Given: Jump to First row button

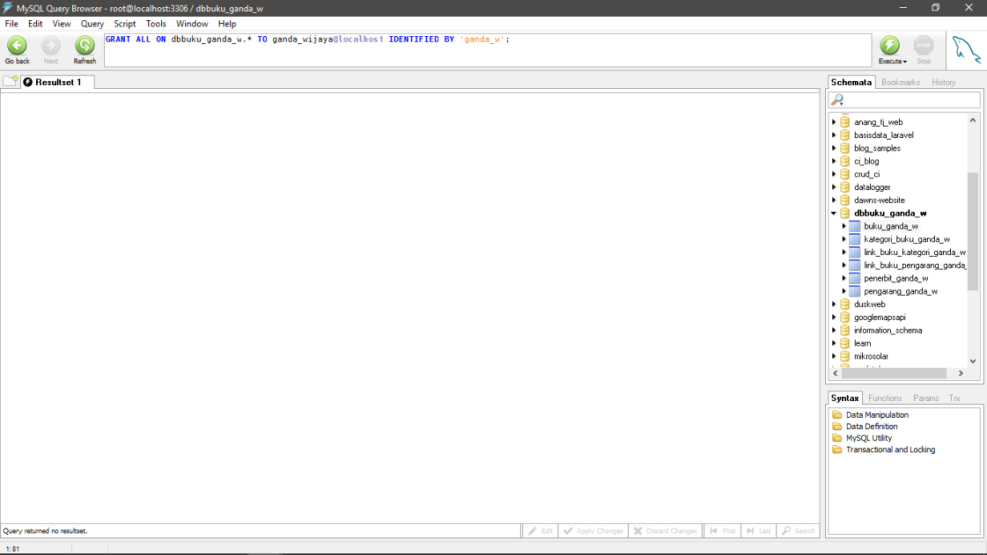Looking at the screenshot, I should (723, 531).
